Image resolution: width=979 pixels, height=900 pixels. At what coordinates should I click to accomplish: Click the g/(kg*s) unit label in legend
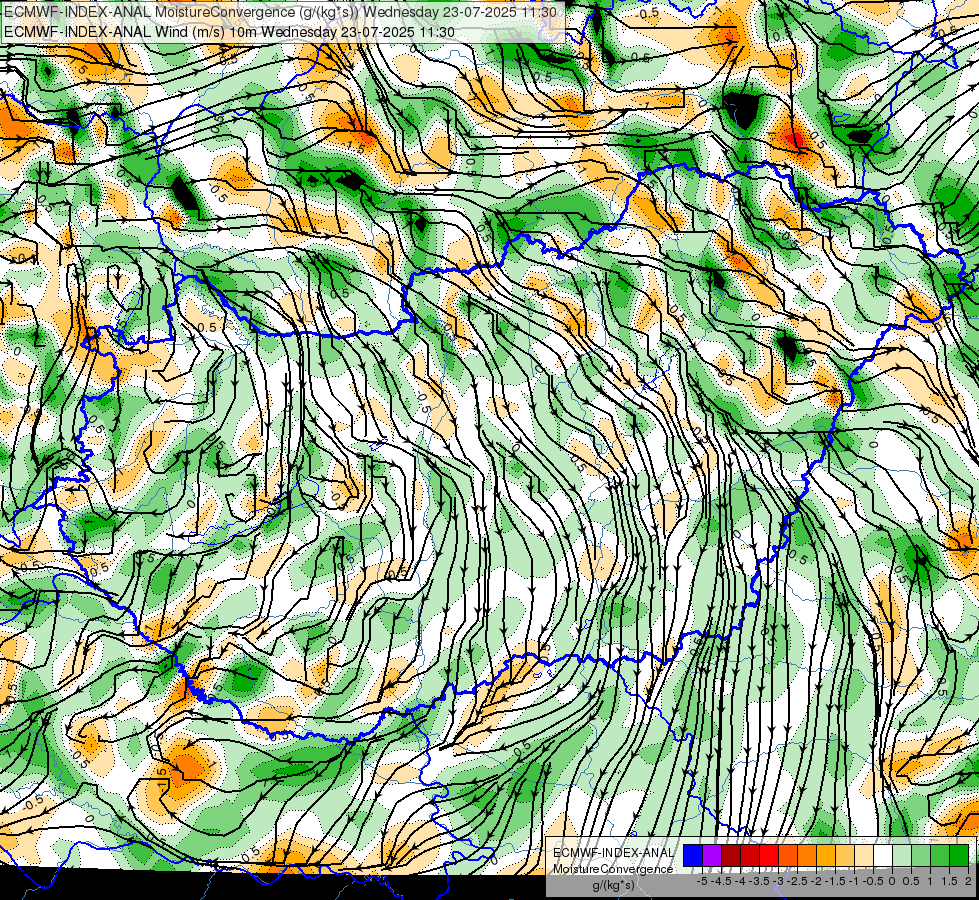613,885
